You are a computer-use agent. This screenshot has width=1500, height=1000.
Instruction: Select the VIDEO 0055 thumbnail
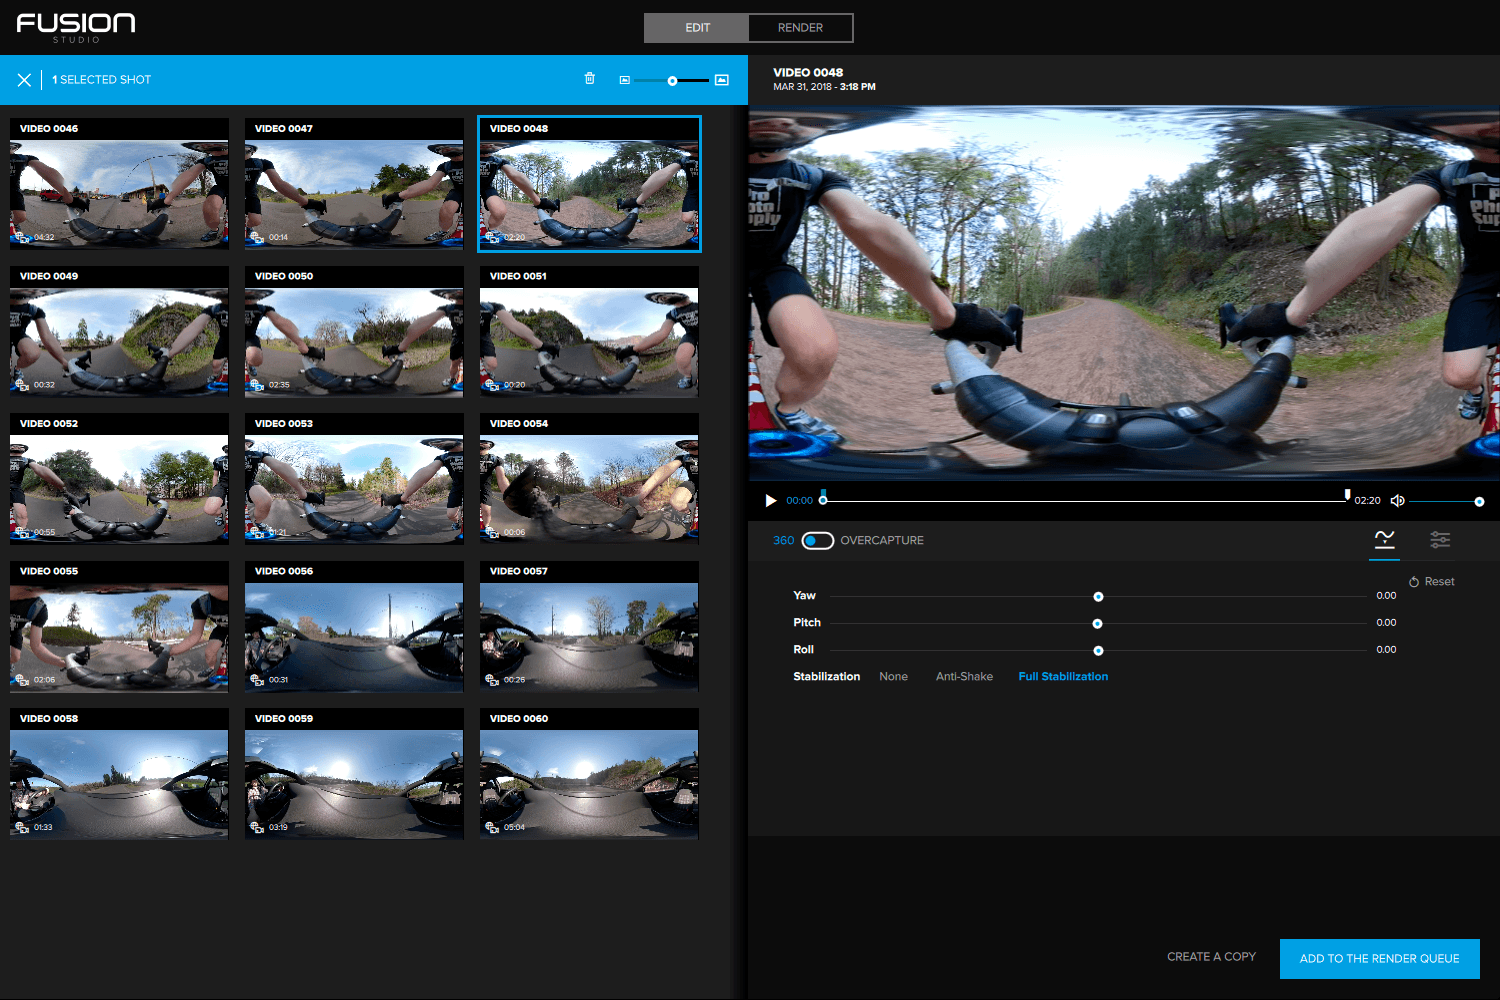[x=119, y=626]
